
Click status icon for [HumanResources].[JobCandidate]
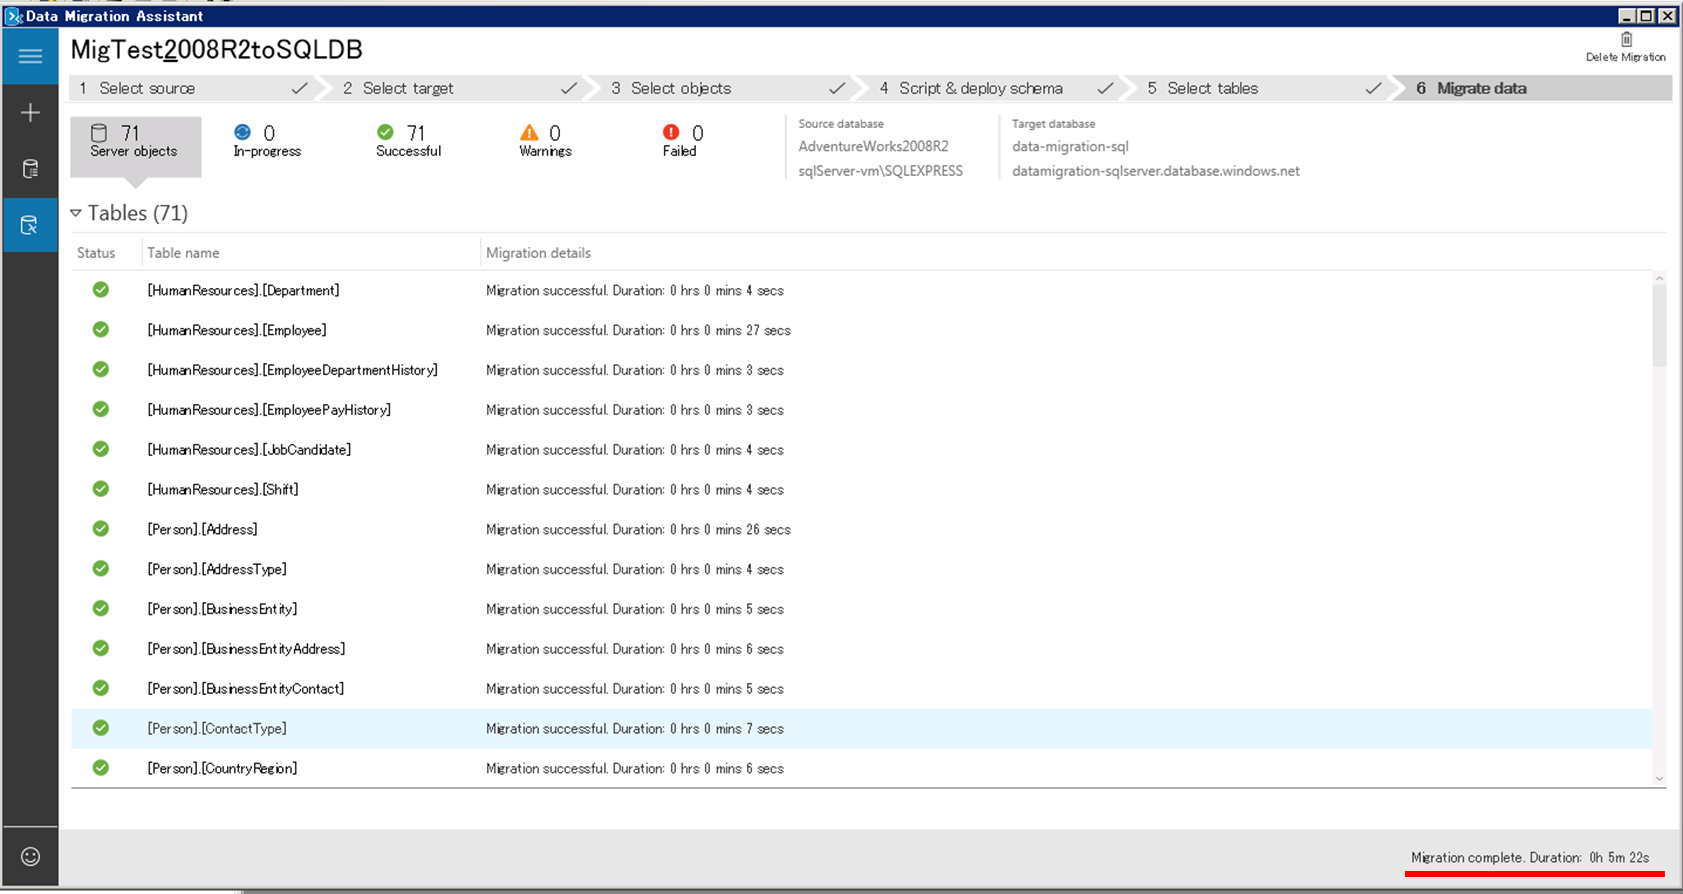[x=101, y=450]
